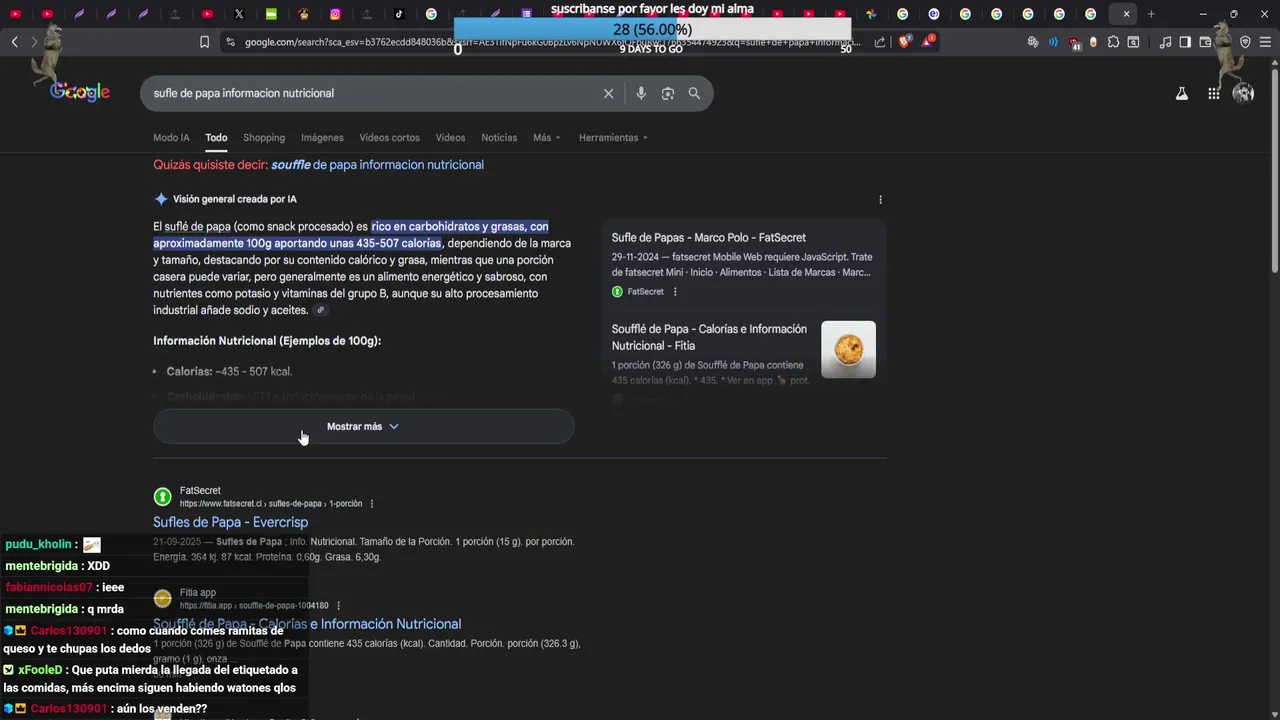Go forward with browser forward arrow
The height and width of the screenshot is (720, 1280).
pyautogui.click(x=34, y=42)
